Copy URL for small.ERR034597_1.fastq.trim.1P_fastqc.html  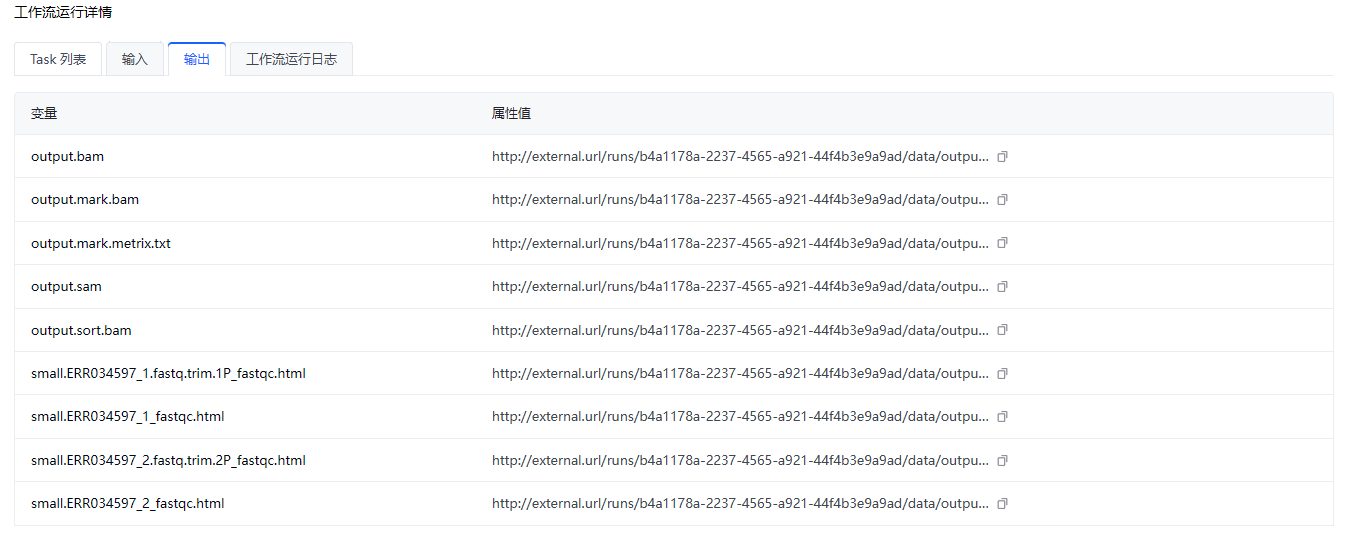(1003, 374)
